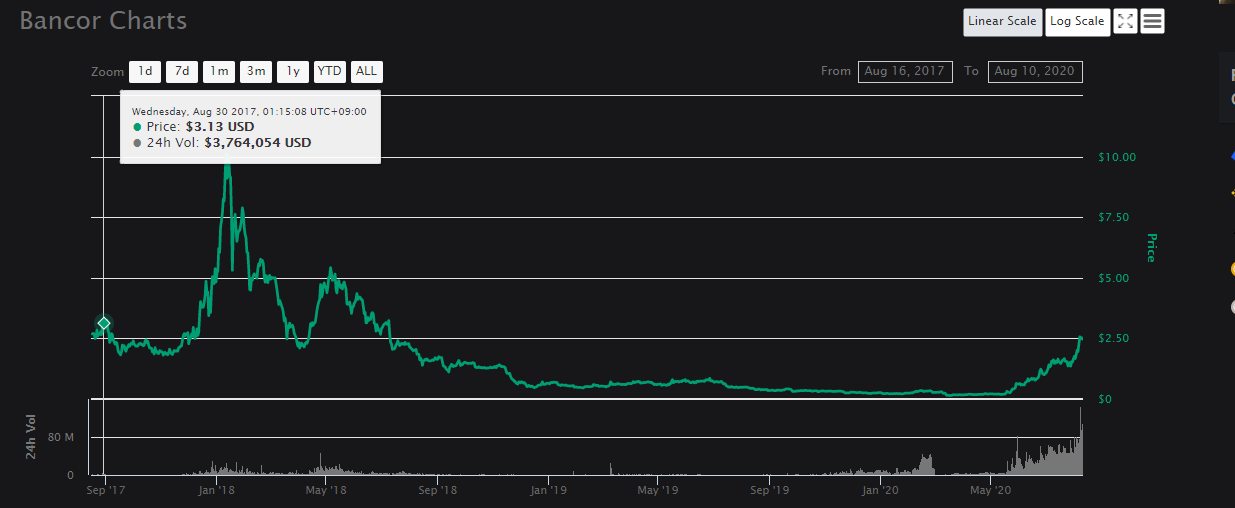Screen dimensions: 1235x508
Task: Set zoom range to 3m
Action: coord(256,71)
